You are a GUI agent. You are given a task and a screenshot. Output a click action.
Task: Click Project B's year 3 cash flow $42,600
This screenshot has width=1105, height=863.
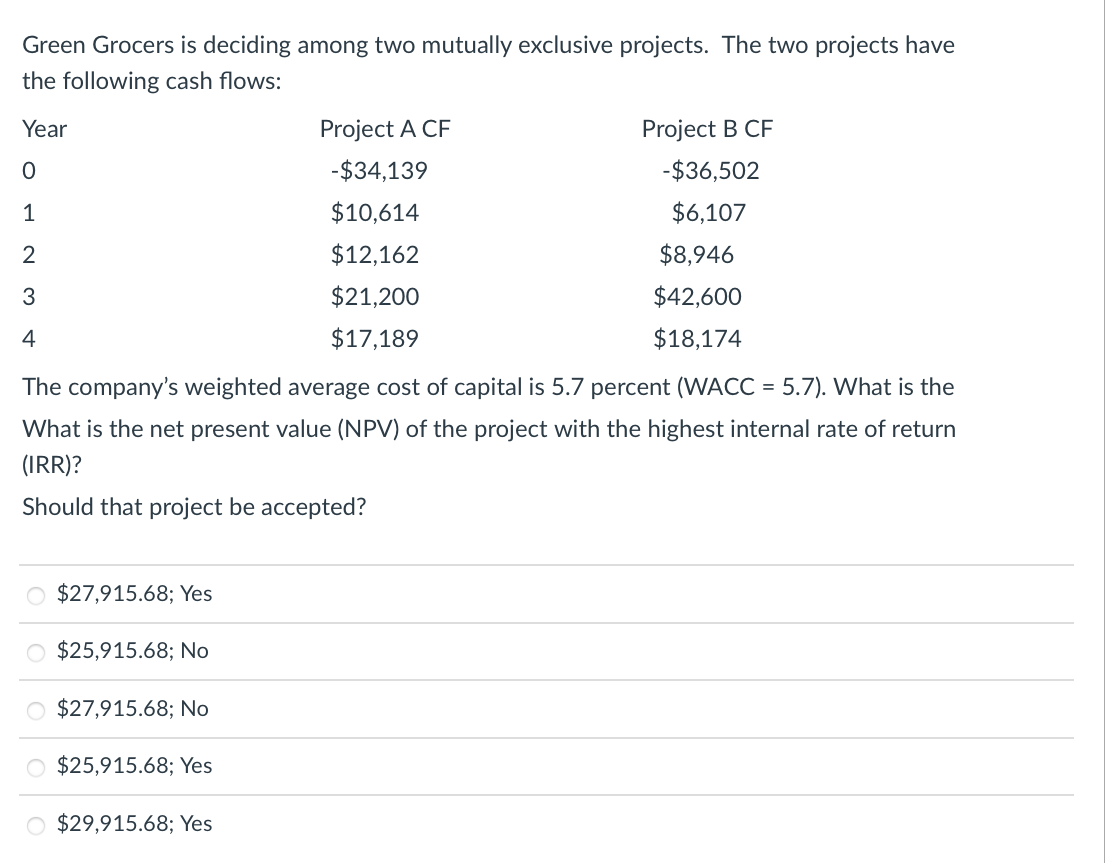pyautogui.click(x=697, y=297)
